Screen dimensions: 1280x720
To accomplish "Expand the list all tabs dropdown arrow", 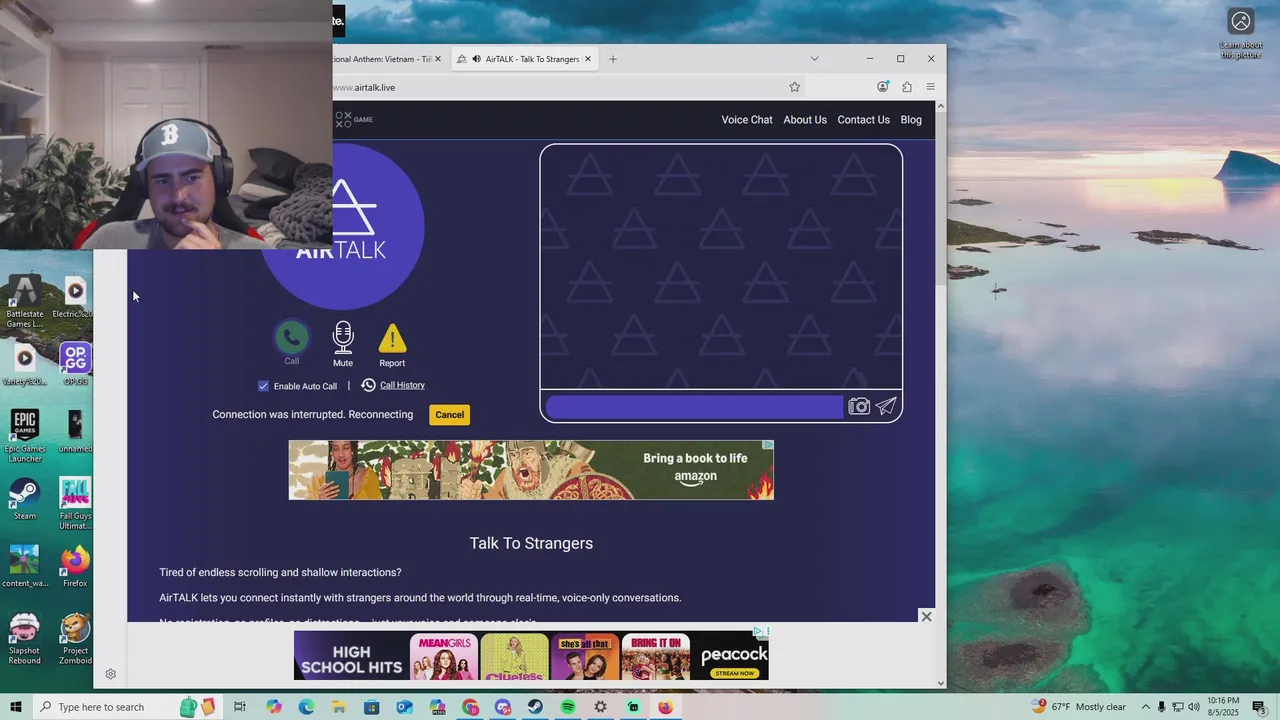I will (814, 59).
